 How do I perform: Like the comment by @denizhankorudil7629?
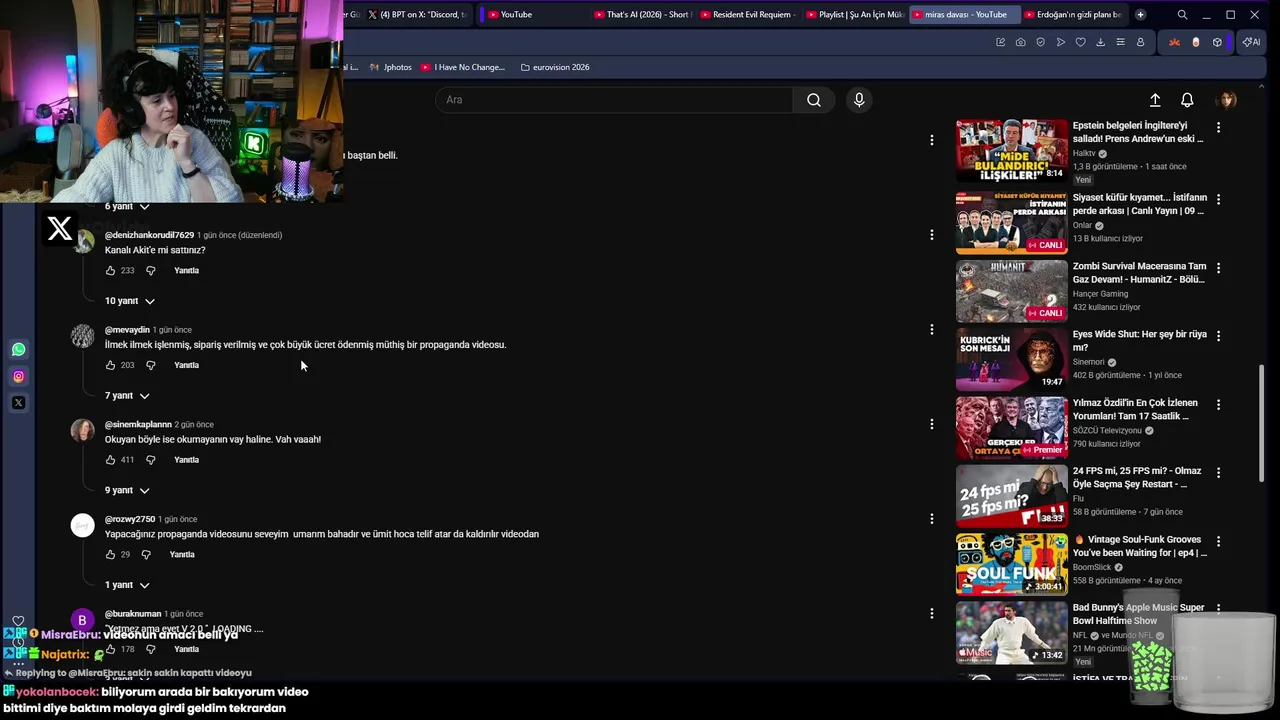pos(110,271)
